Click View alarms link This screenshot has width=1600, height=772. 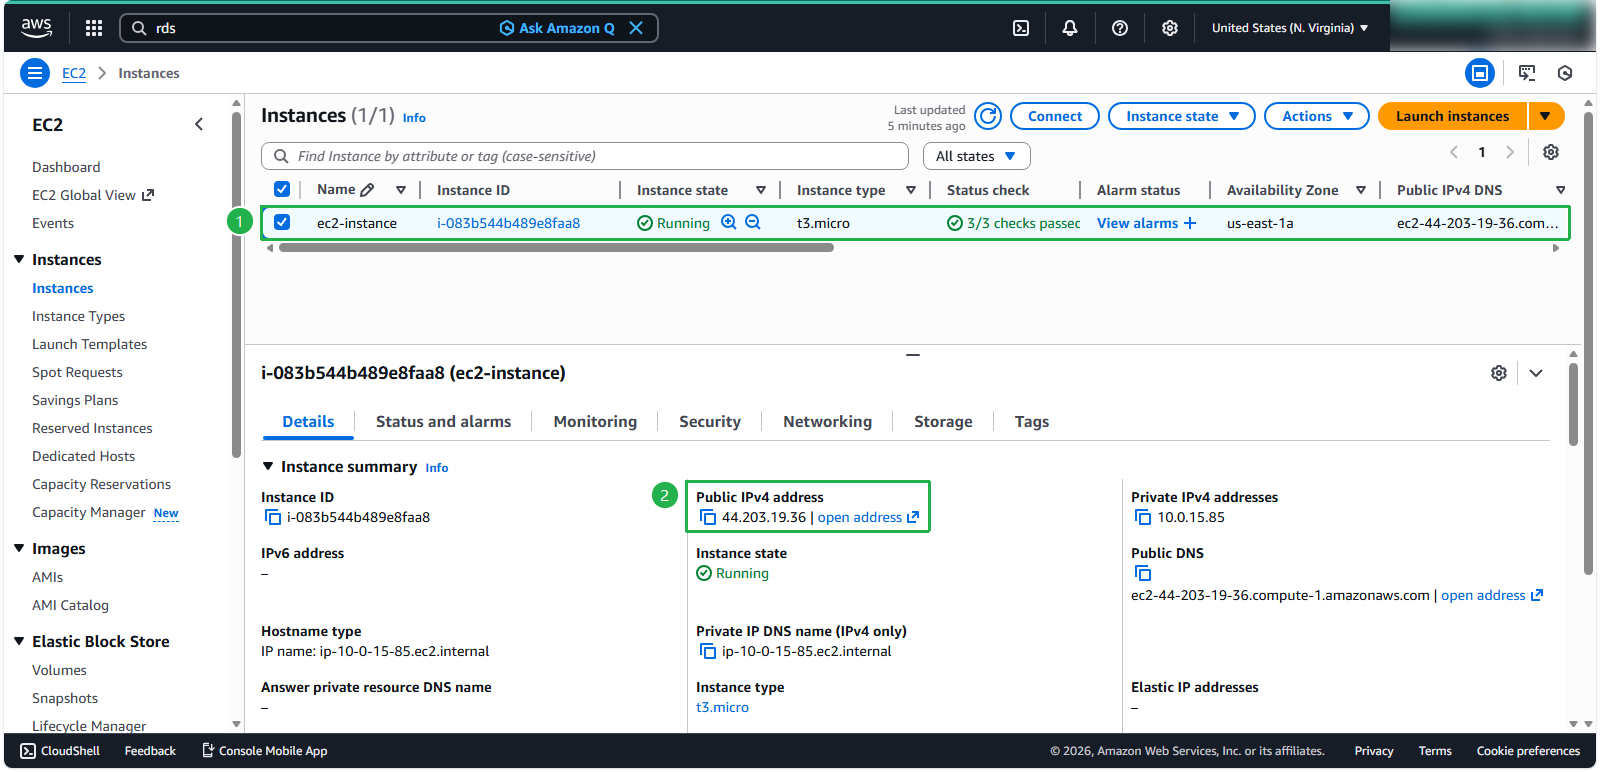[1137, 223]
